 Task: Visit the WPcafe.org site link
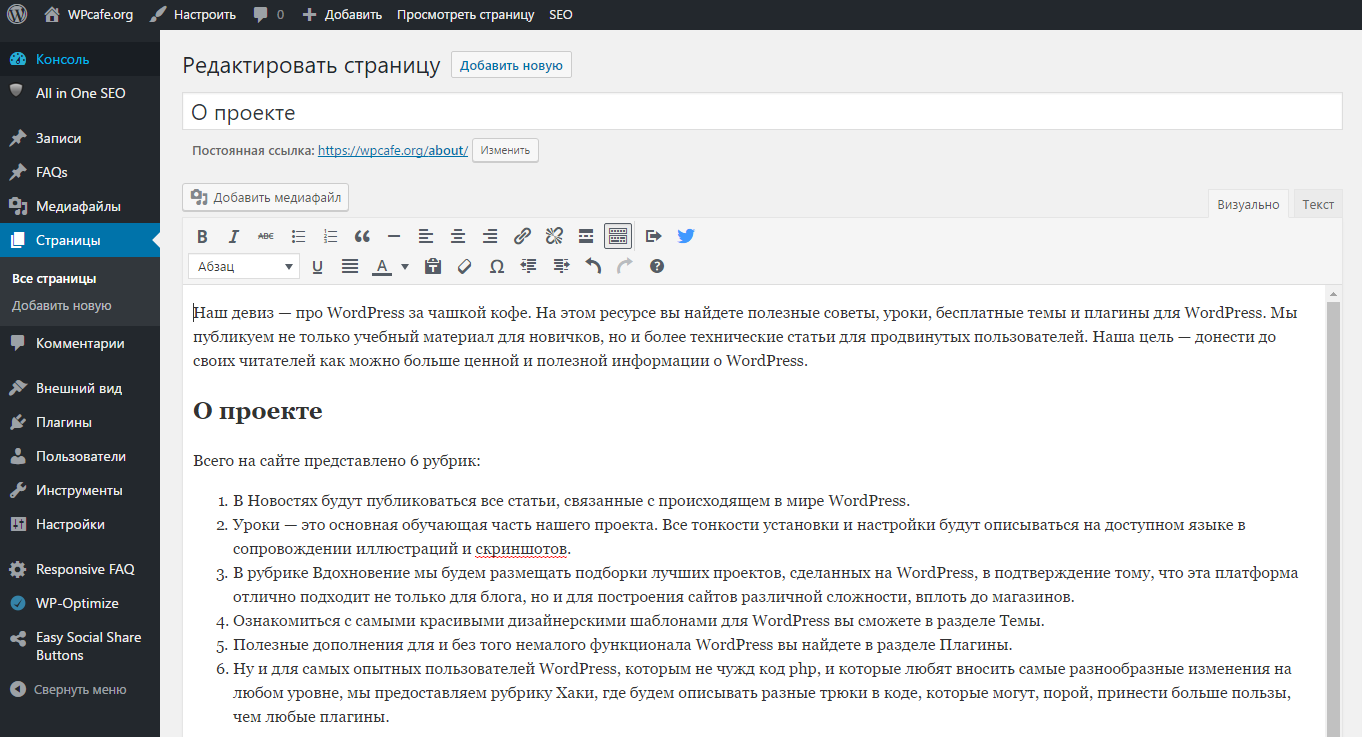[x=88, y=14]
